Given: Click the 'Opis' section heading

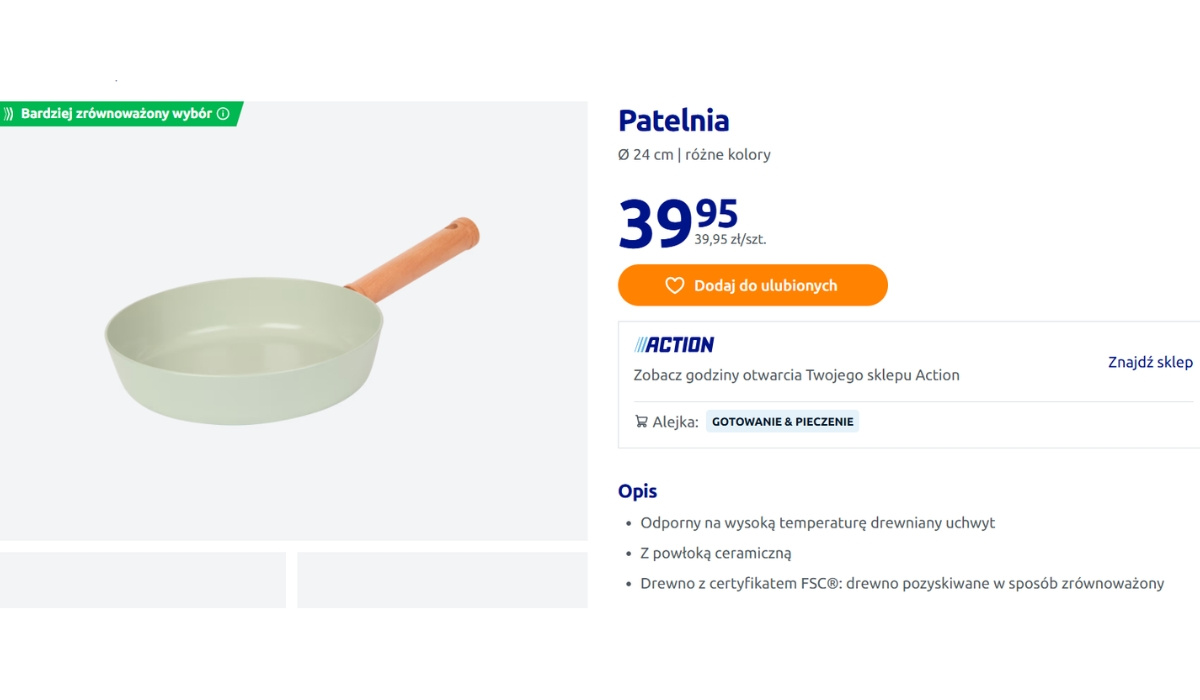Looking at the screenshot, I should point(638,491).
